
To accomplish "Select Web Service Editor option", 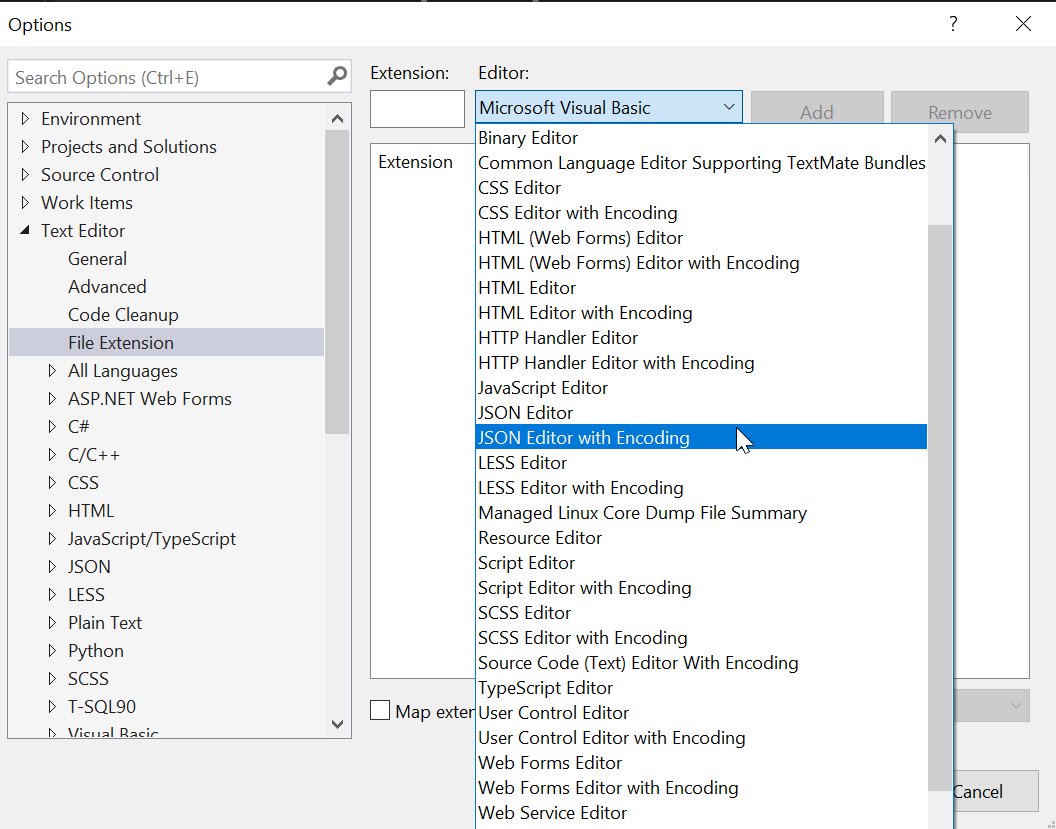I will (701, 813).
